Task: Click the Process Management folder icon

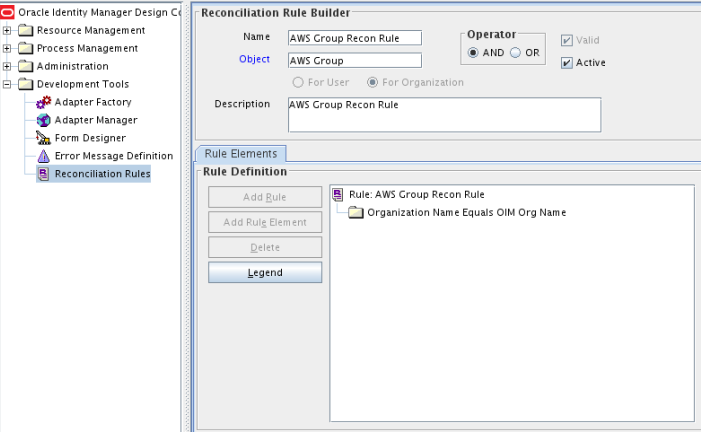Action: click(x=25, y=48)
